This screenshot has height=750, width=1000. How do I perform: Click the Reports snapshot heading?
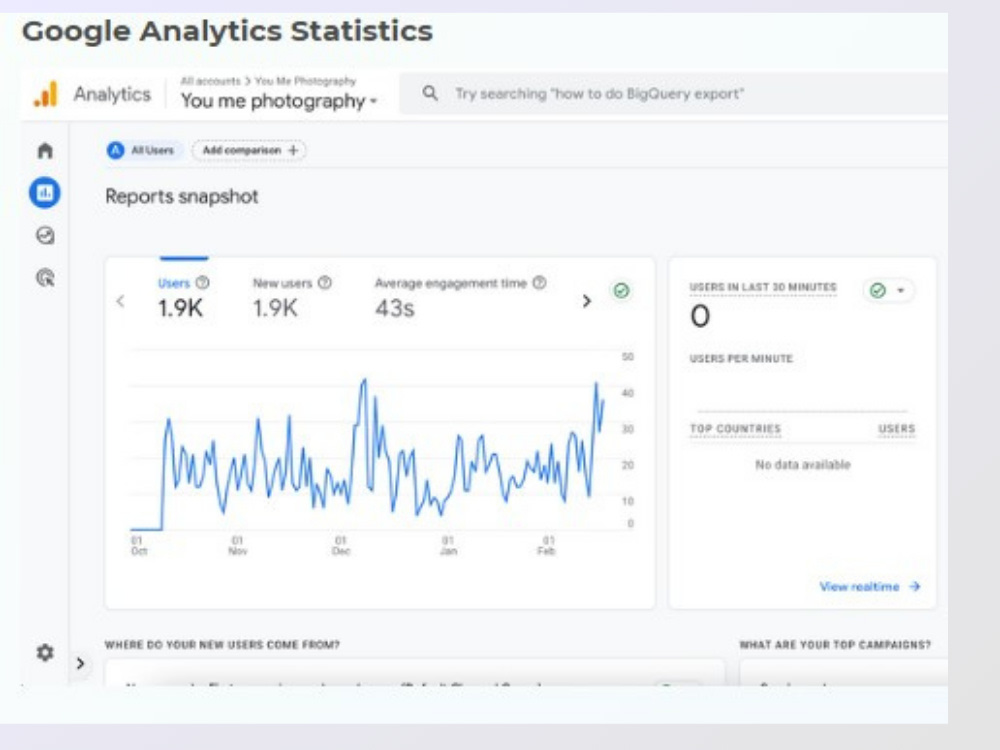[182, 196]
